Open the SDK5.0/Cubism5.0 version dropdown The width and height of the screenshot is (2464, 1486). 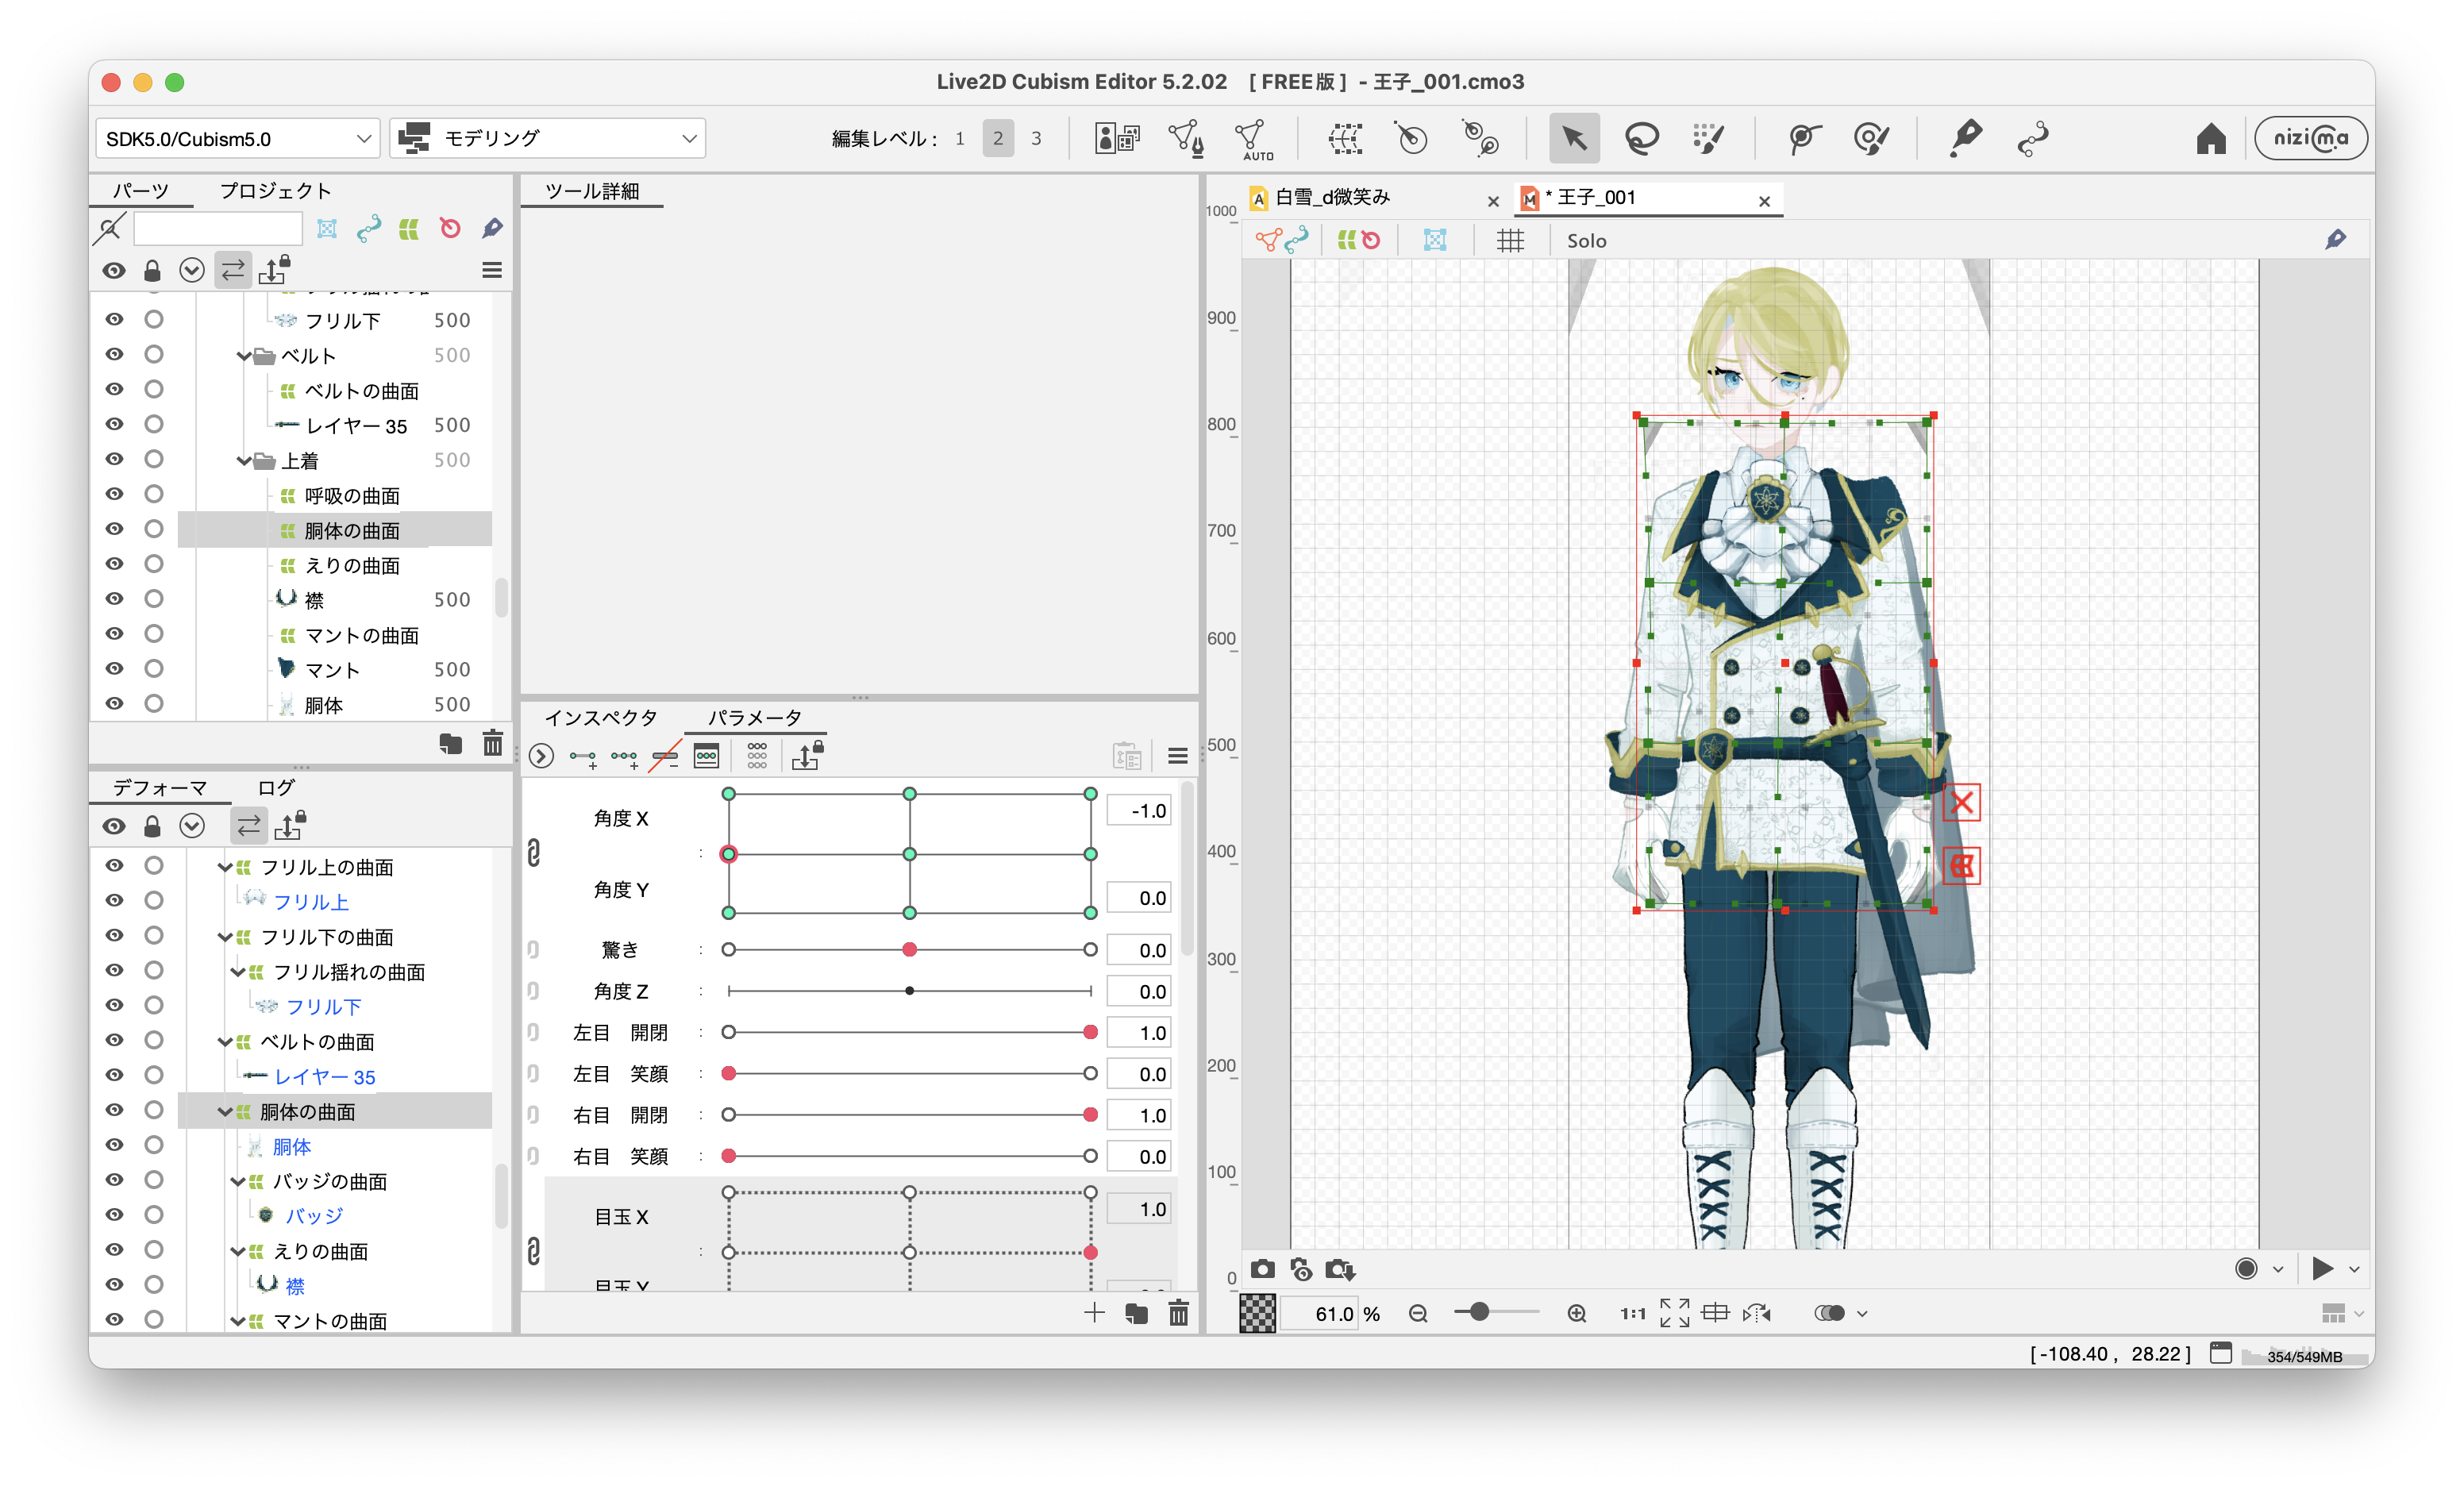pyautogui.click(x=237, y=139)
